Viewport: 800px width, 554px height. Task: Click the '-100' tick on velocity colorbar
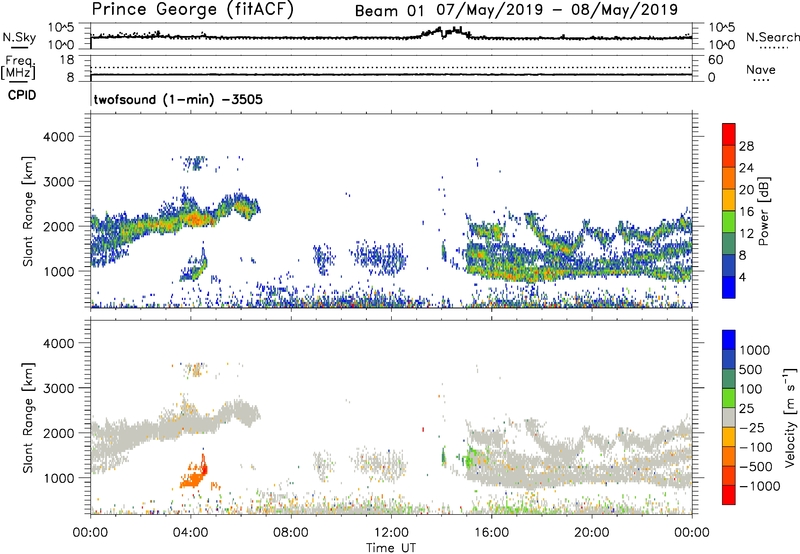point(756,447)
